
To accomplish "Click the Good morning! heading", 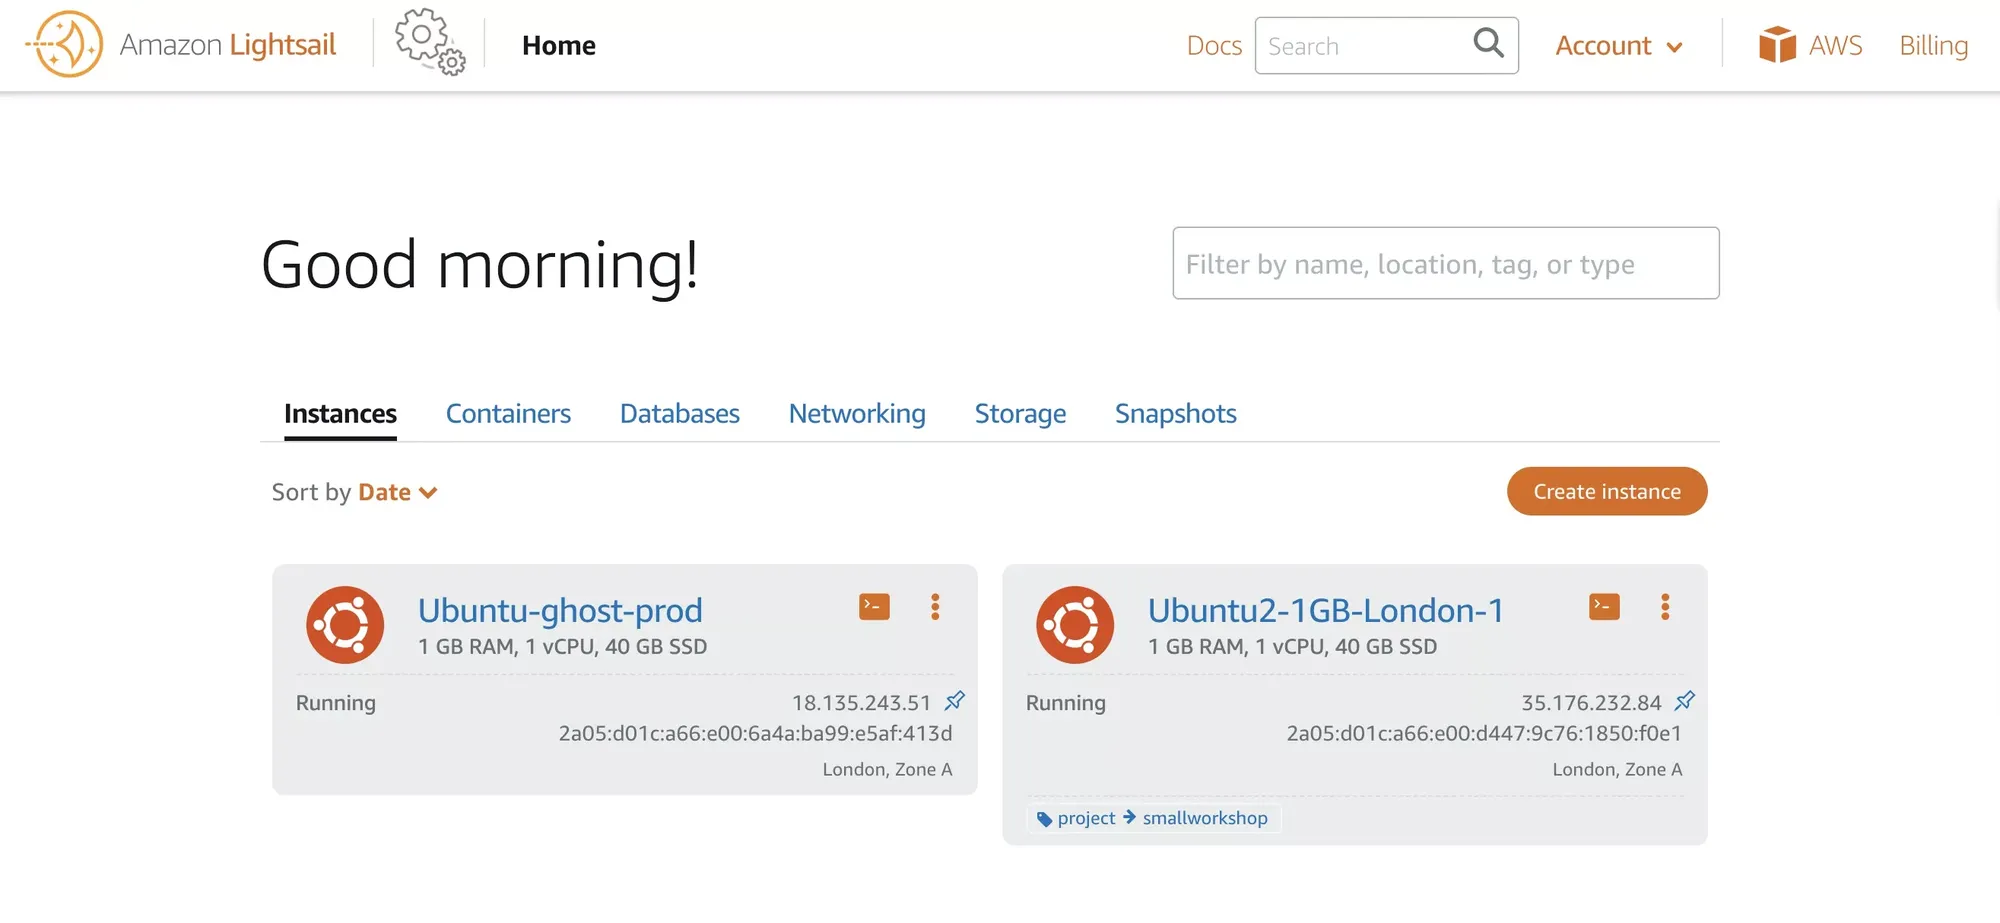I will [x=480, y=265].
